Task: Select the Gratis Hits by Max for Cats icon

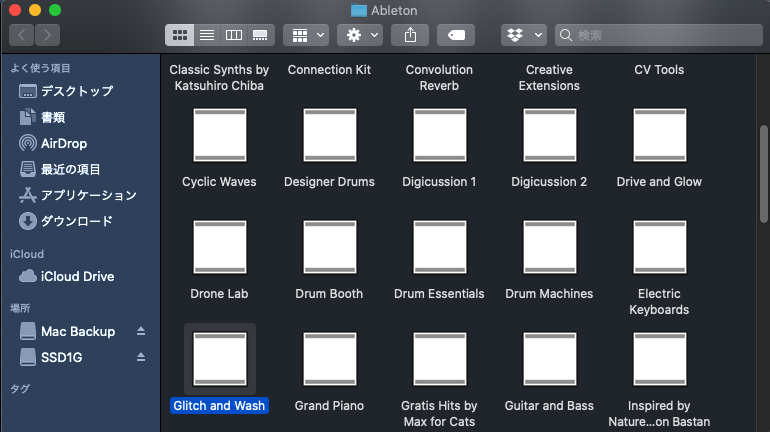Action: 440,359
